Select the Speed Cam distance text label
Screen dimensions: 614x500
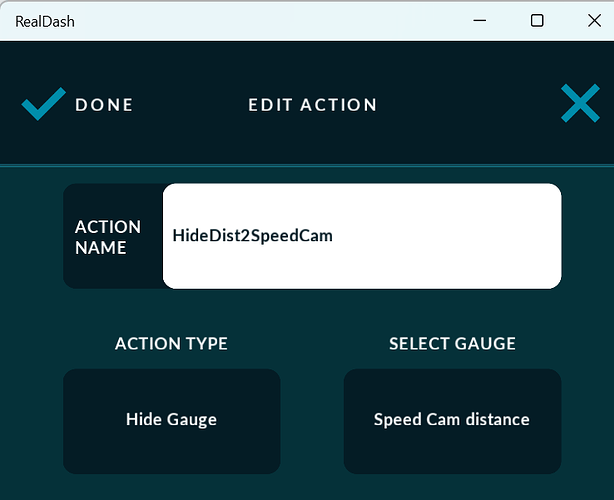(451, 420)
